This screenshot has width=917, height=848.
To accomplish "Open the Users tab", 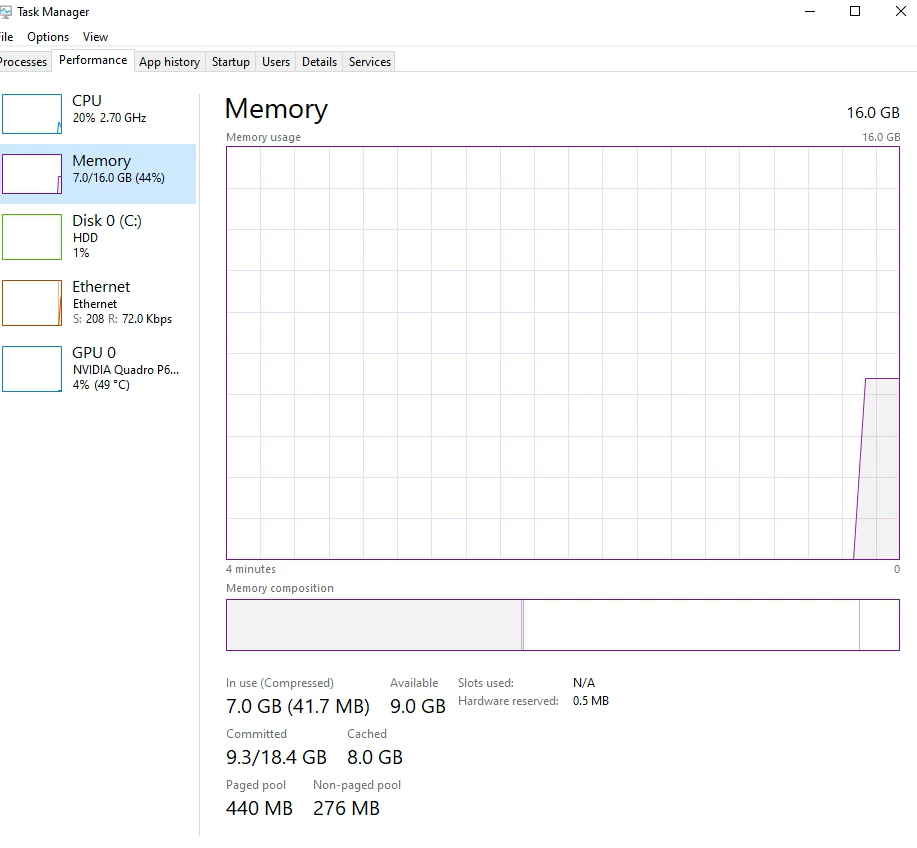I will (275, 62).
